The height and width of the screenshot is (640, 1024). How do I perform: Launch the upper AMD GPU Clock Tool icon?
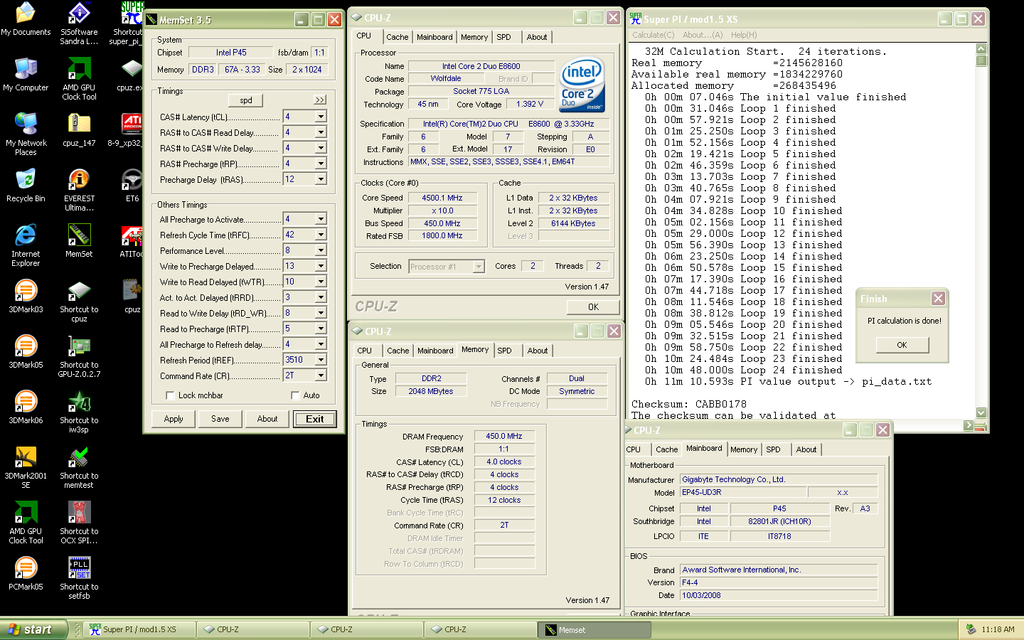[x=79, y=79]
